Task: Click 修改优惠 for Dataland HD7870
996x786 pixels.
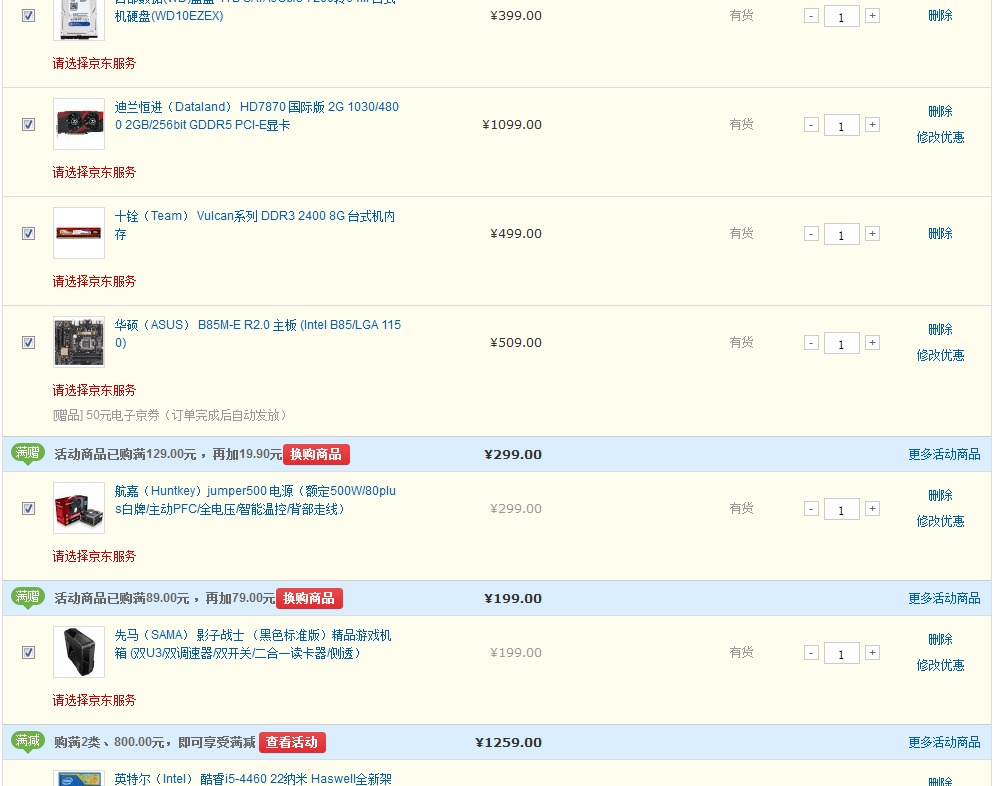Action: coord(940,137)
